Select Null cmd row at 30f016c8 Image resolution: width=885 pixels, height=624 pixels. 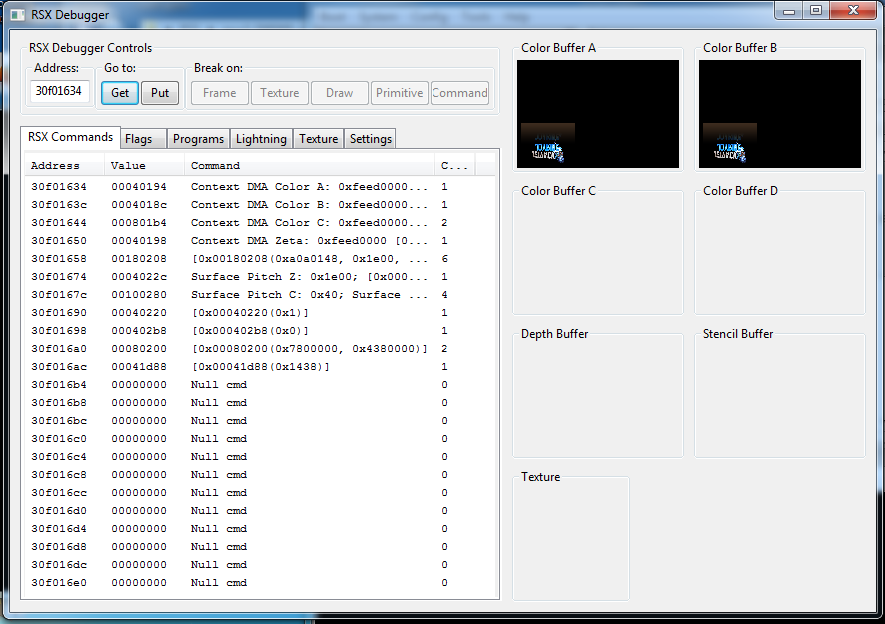260,475
